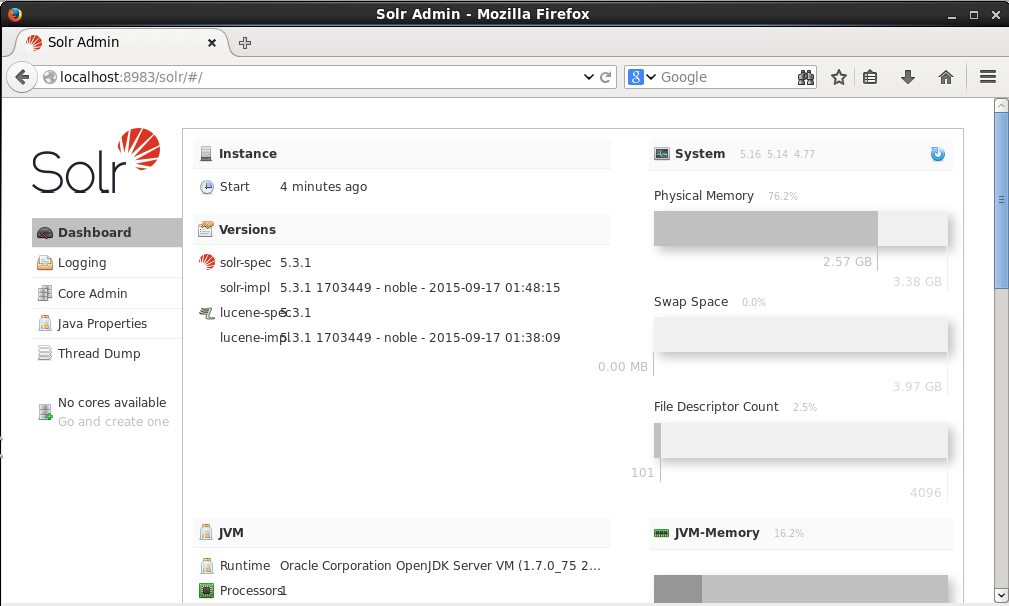Click into the Google search field
1009x606 pixels.
coord(727,77)
